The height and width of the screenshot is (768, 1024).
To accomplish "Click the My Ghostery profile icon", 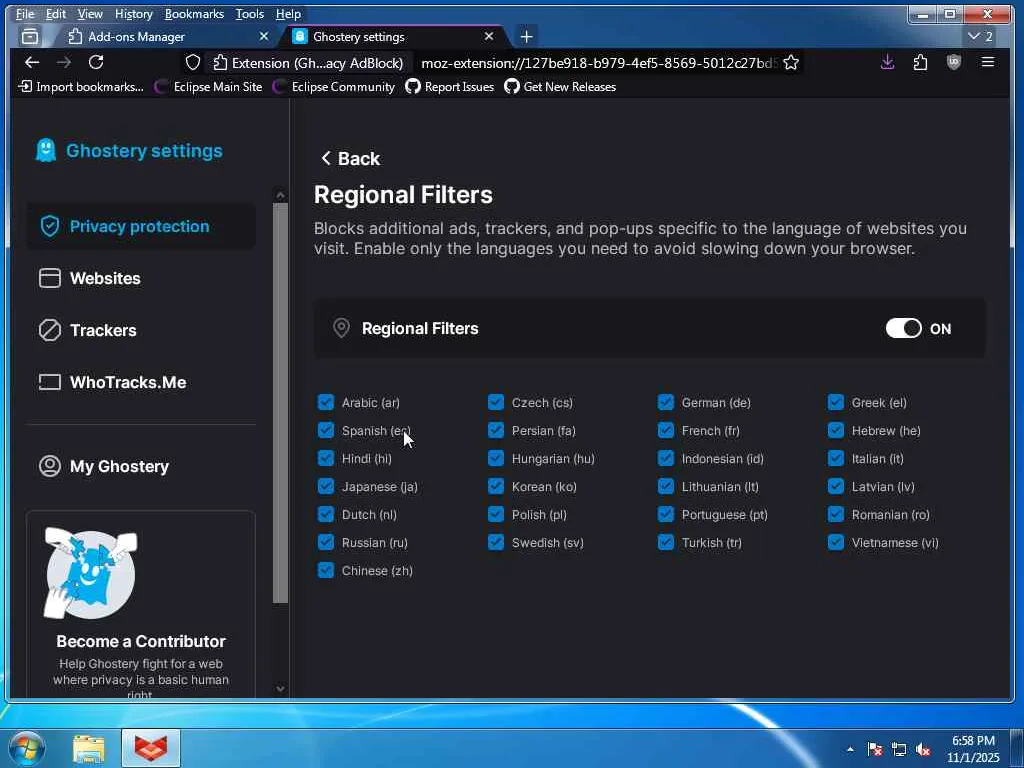I will click(x=50, y=466).
